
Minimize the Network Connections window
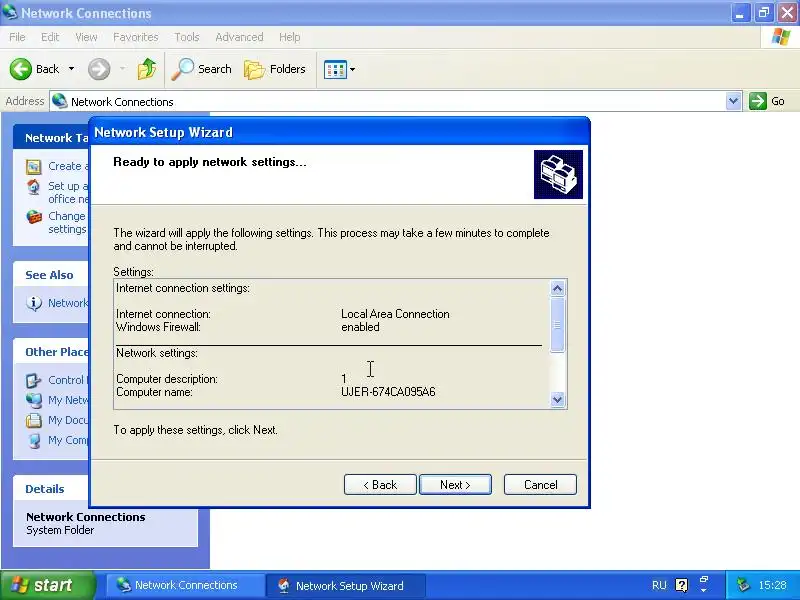[x=740, y=13]
